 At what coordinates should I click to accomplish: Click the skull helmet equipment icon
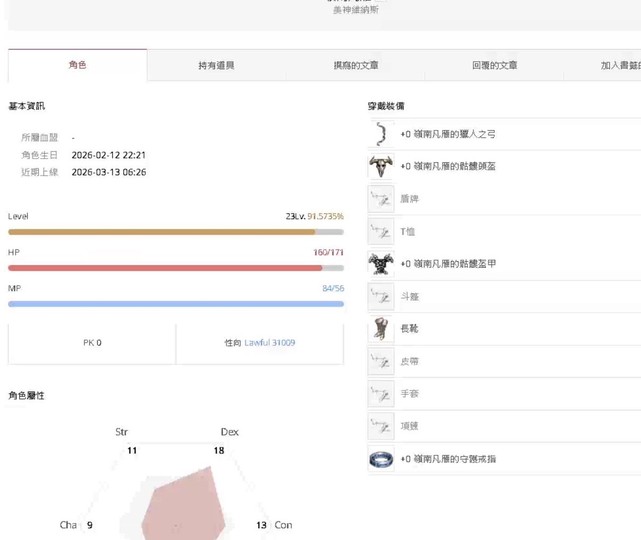[x=381, y=166]
